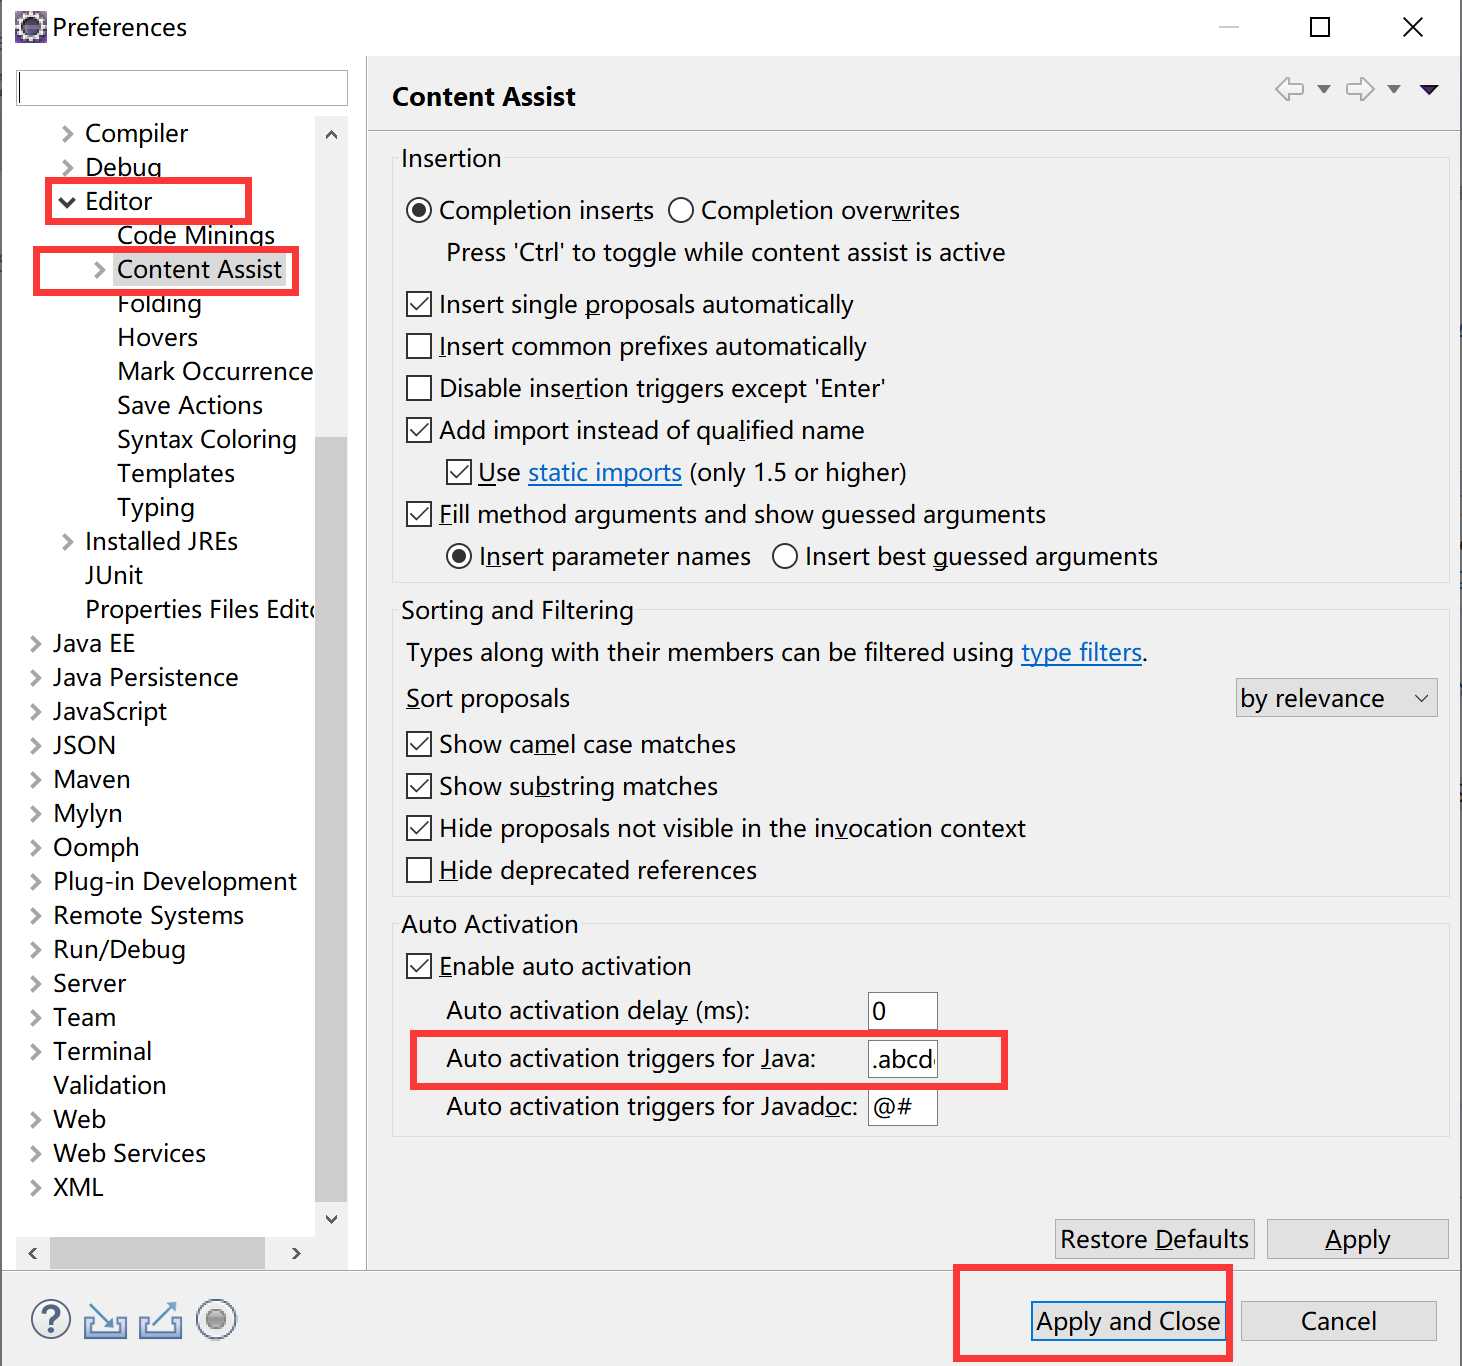Click the Back navigation arrow icon

1290,89
